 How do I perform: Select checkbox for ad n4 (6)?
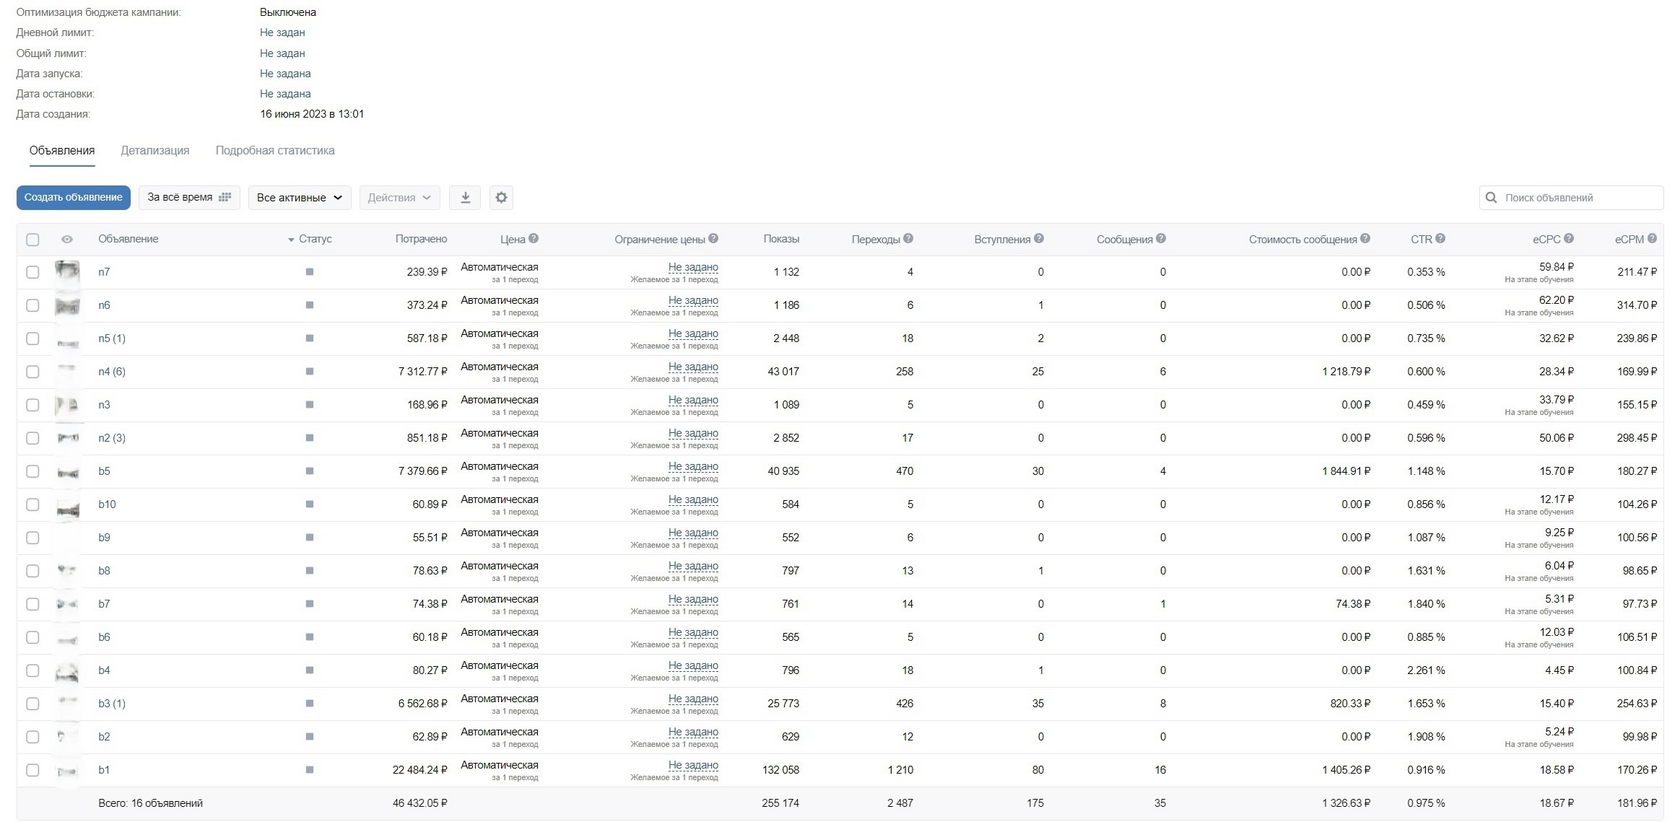click(33, 372)
